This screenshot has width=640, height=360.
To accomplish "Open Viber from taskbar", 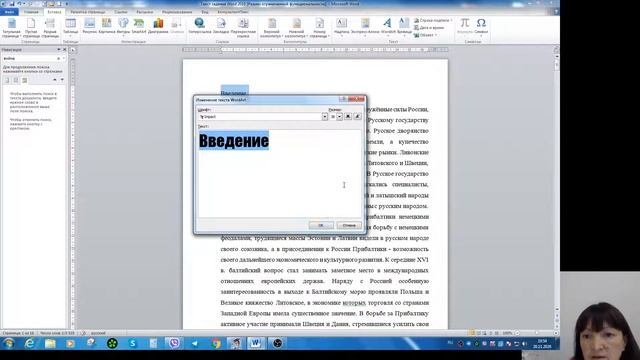I will [174, 343].
